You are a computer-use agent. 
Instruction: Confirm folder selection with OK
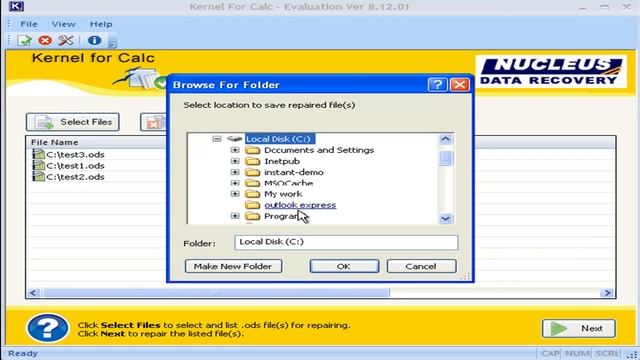(x=344, y=266)
